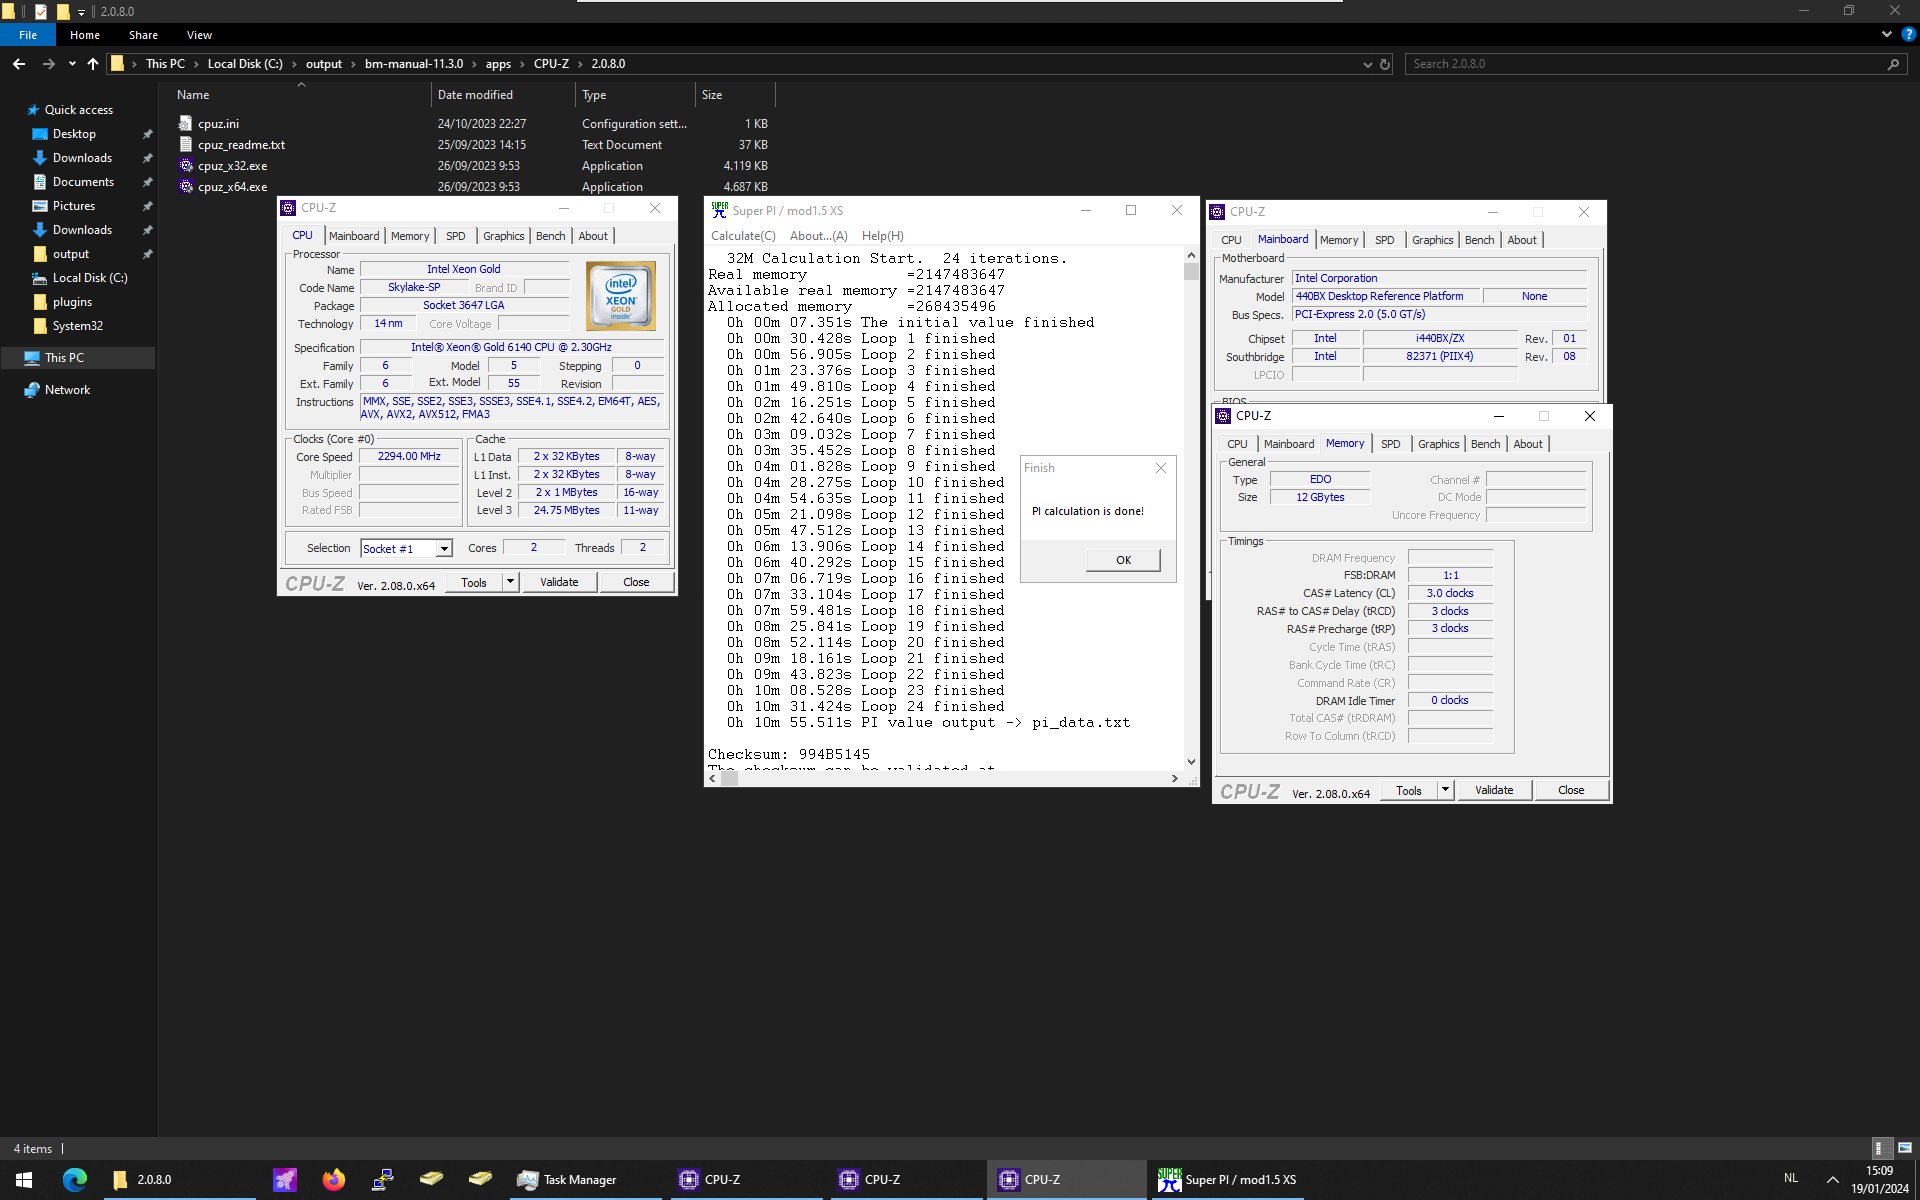Expand breadcrumb arrow after This PC

[x=196, y=64]
